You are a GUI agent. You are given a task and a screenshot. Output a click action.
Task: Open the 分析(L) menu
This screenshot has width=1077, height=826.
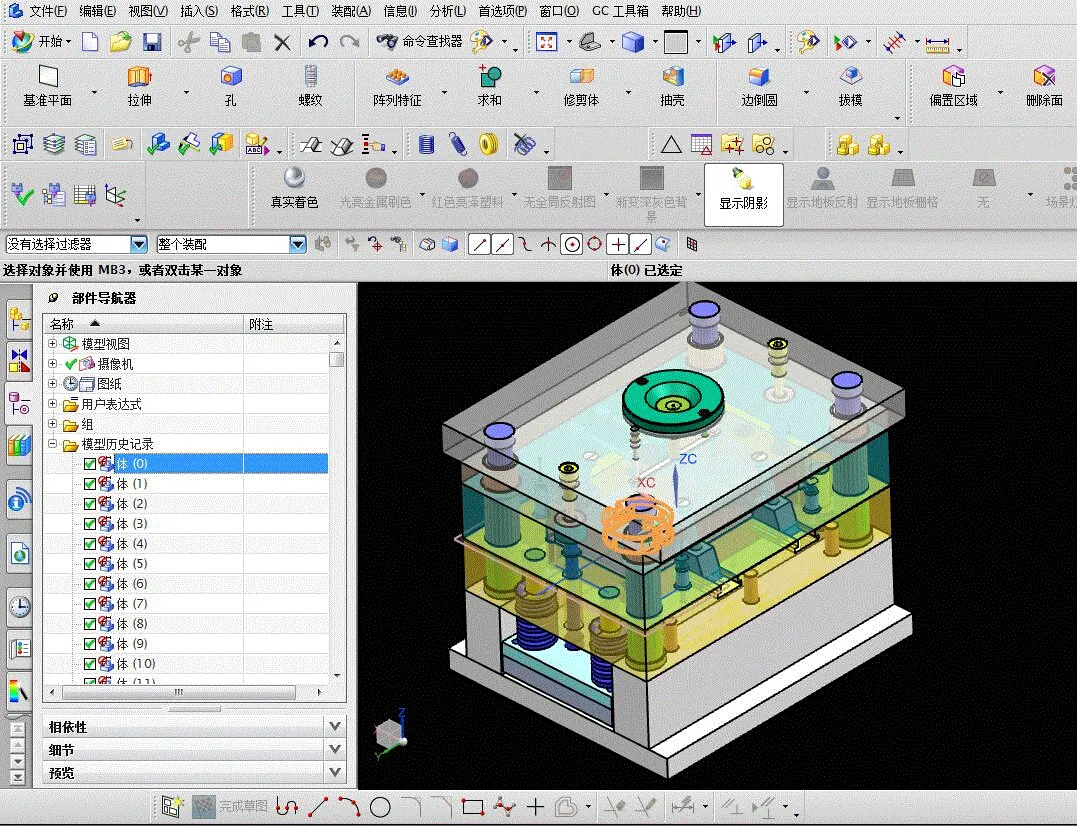[448, 11]
